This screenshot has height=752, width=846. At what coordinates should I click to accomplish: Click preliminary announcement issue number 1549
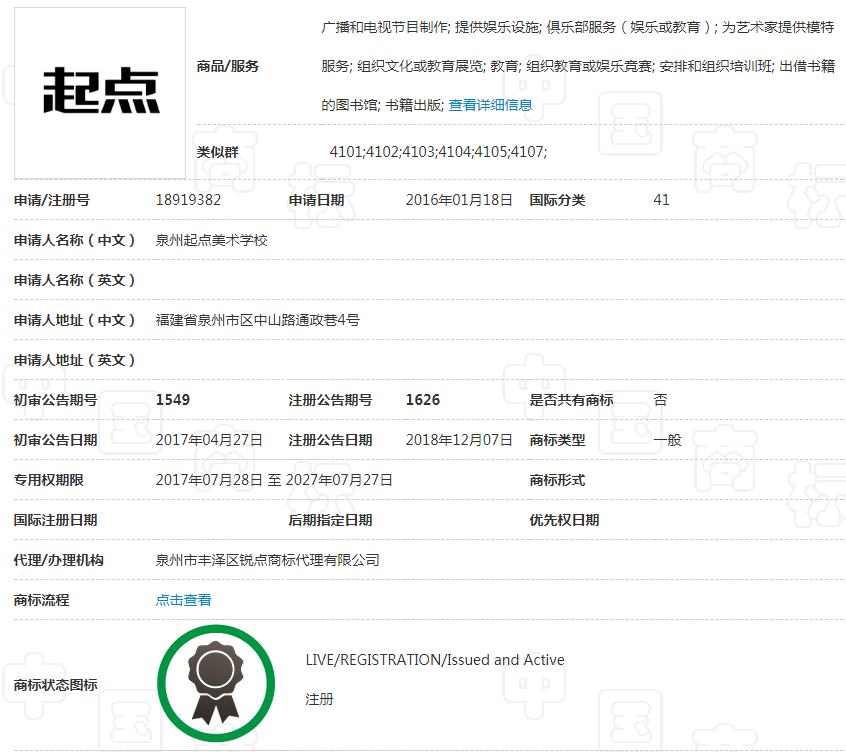173,400
